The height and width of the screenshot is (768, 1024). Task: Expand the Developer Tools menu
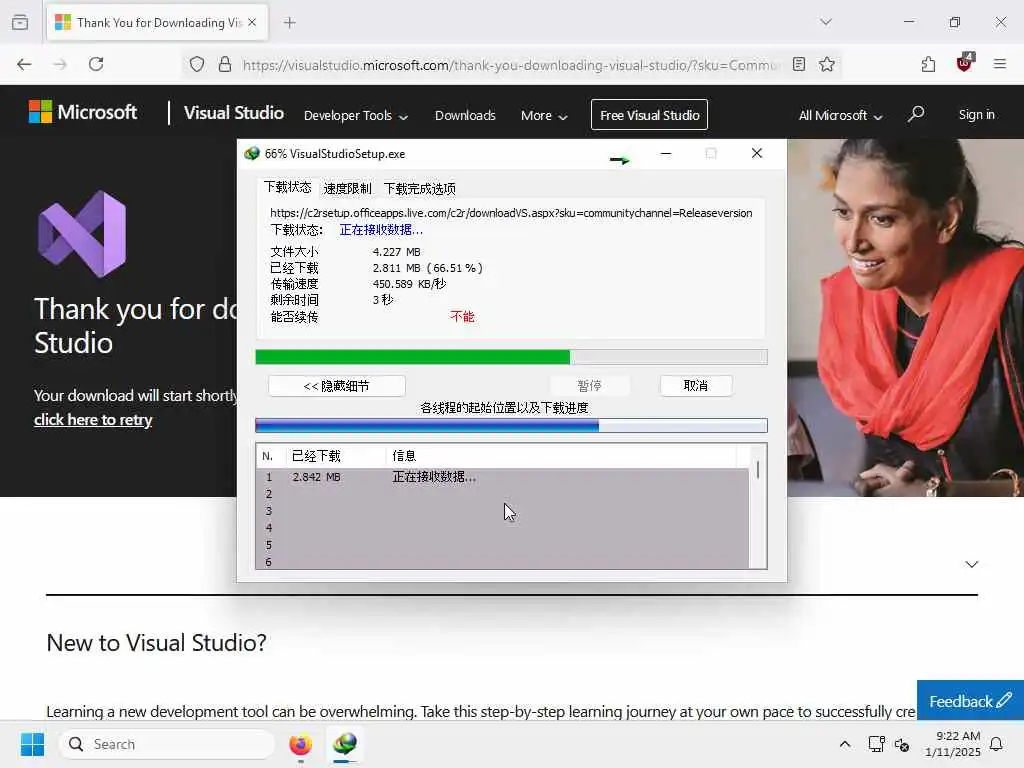pyautogui.click(x=356, y=116)
